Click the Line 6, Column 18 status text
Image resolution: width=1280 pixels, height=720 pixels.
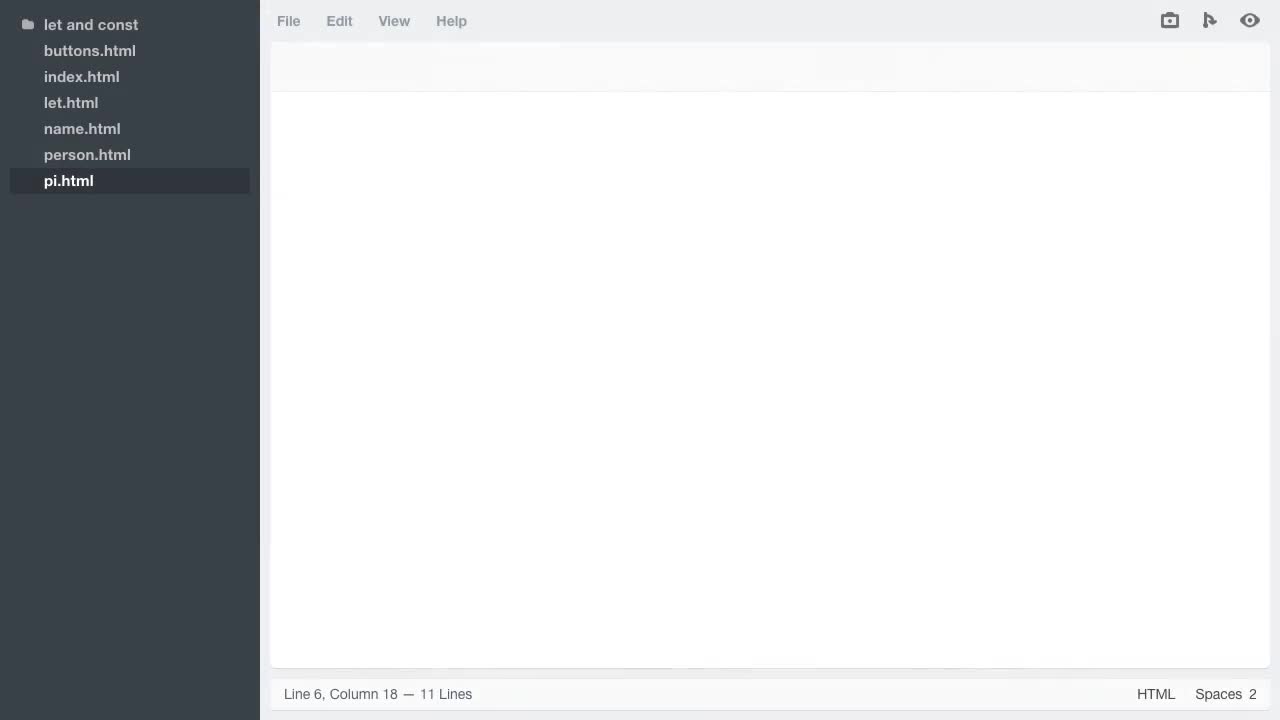pos(341,694)
